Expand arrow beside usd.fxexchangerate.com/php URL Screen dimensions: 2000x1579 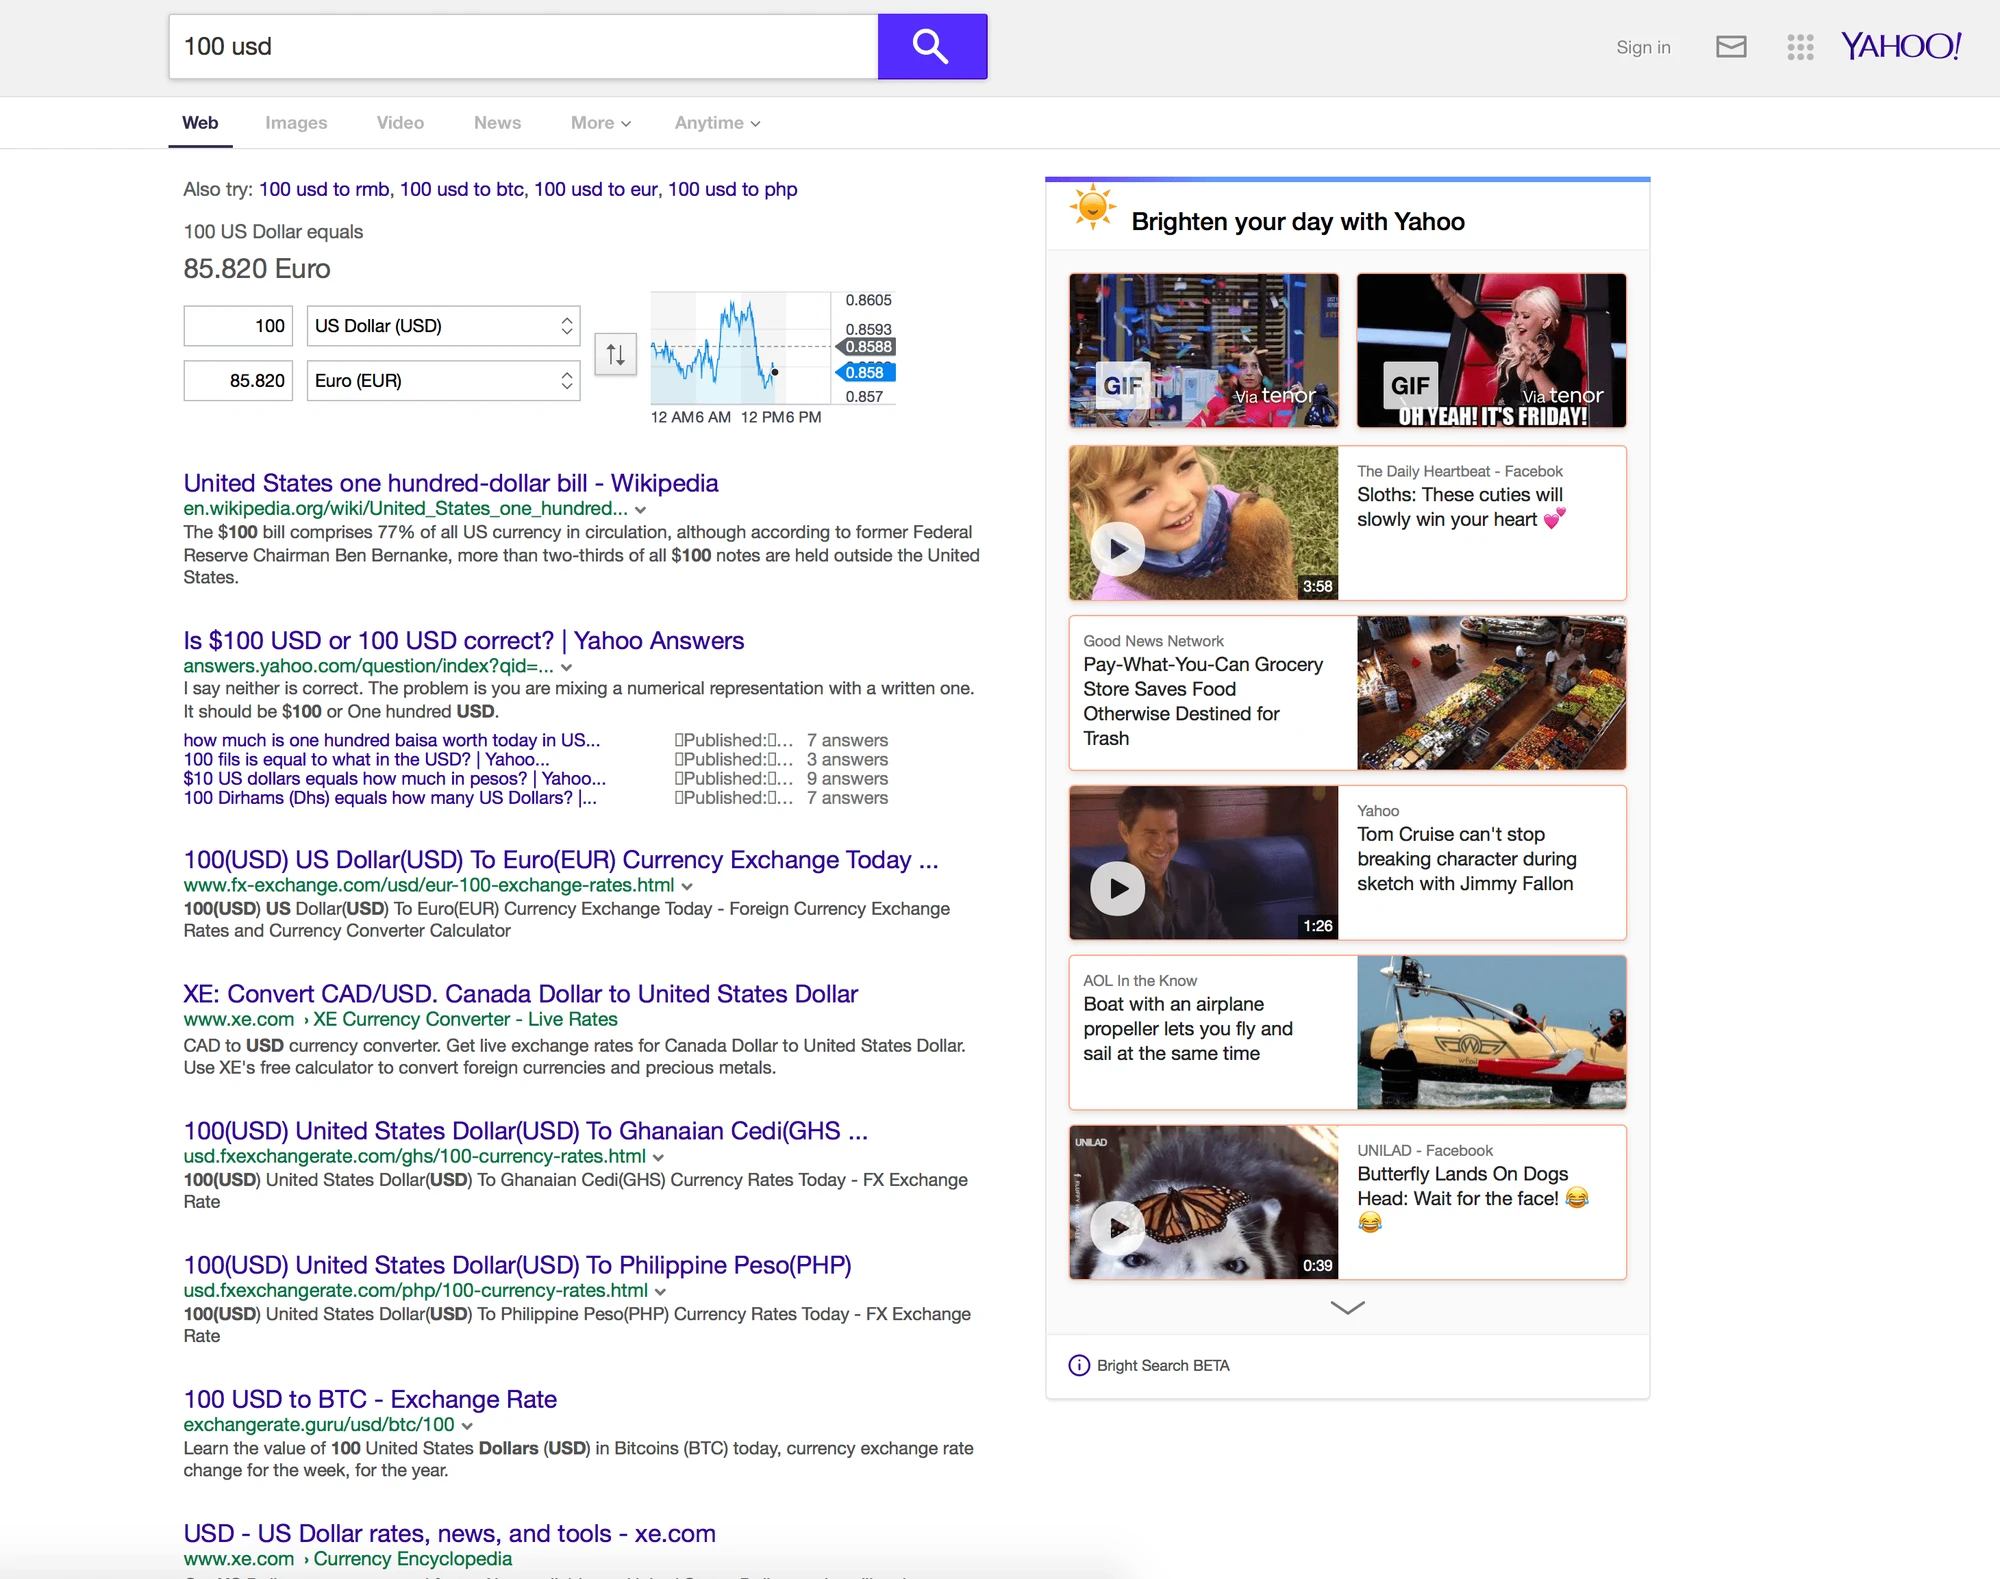660,1291
